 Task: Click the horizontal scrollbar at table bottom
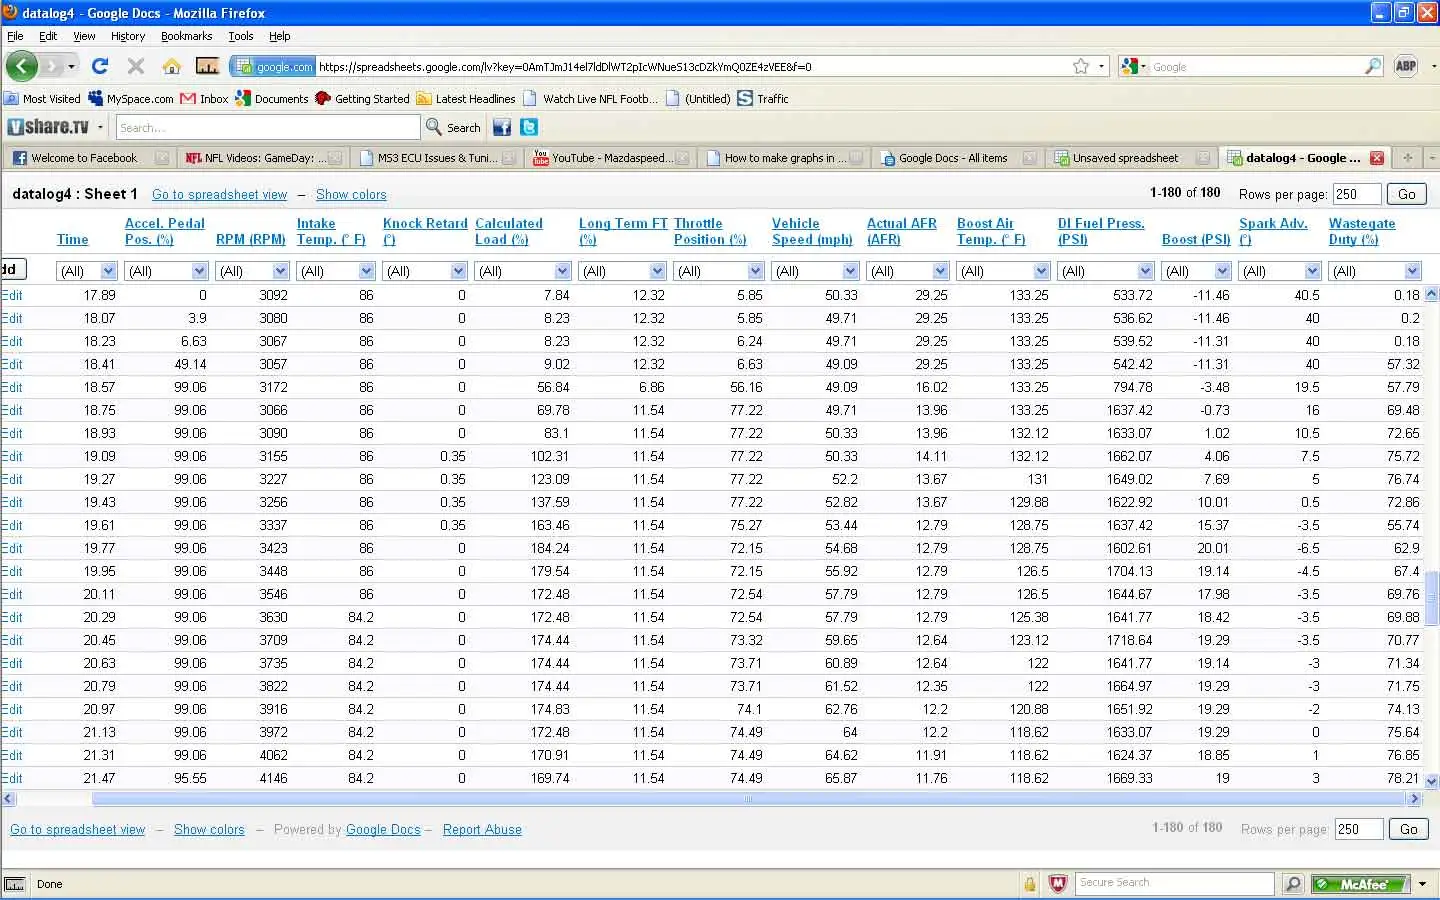click(x=748, y=799)
